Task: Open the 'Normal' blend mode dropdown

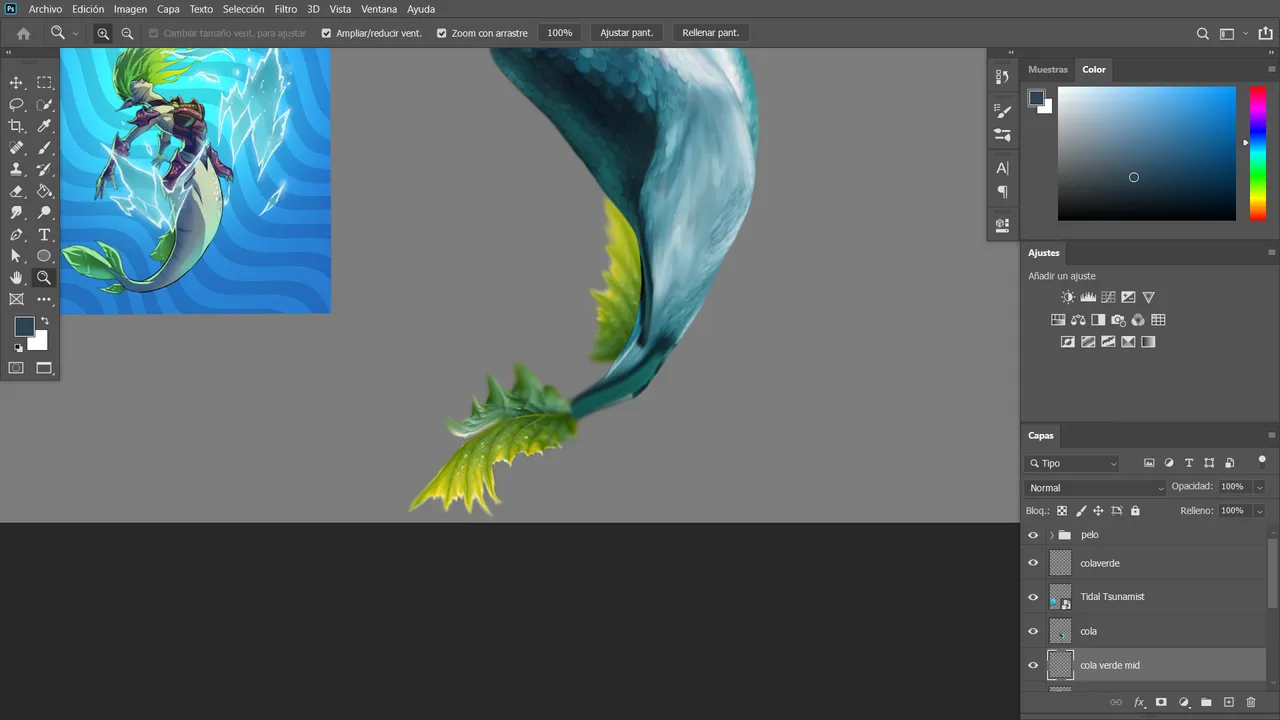Action: (1095, 488)
